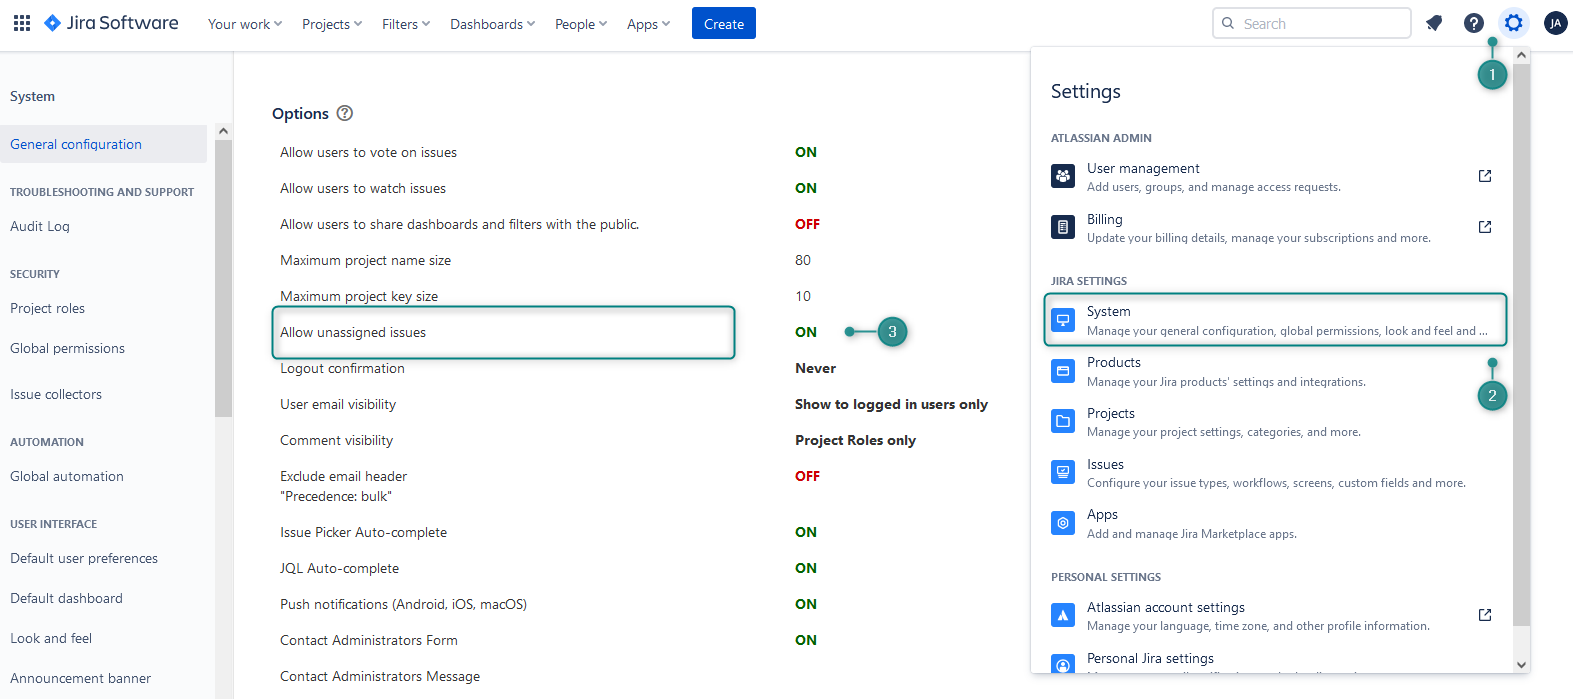Image resolution: width=1573 pixels, height=699 pixels.
Task: Click in the Search field
Action: [x=1312, y=23]
